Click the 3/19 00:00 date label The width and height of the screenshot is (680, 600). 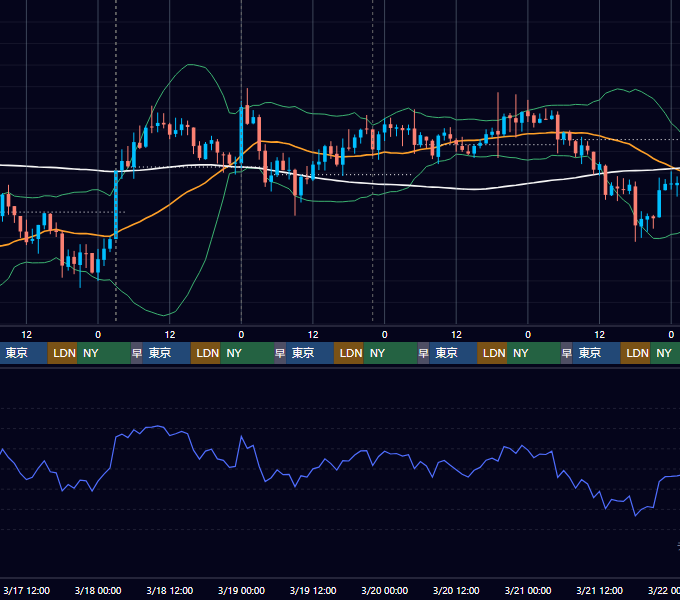point(241,590)
